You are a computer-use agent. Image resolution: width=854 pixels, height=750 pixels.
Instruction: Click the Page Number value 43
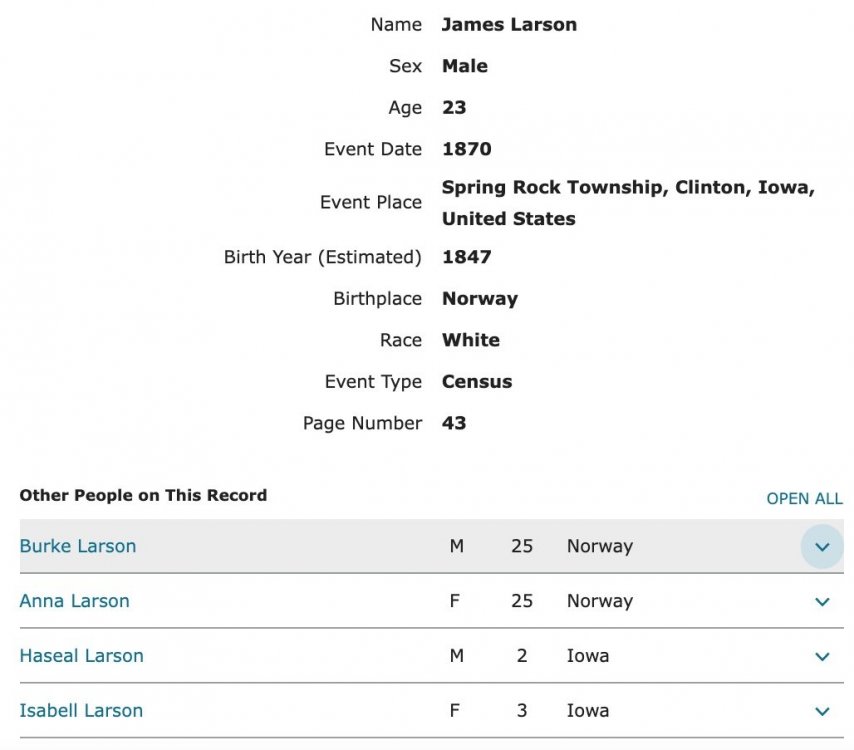(x=454, y=423)
